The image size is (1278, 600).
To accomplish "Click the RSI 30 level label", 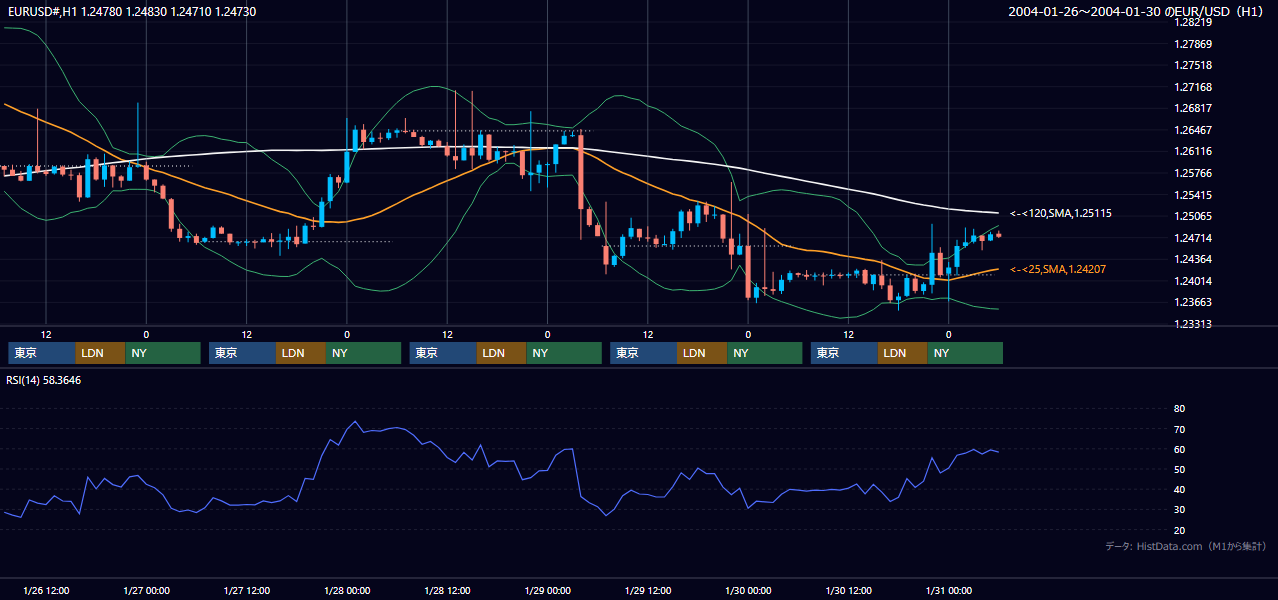I will pos(1179,510).
